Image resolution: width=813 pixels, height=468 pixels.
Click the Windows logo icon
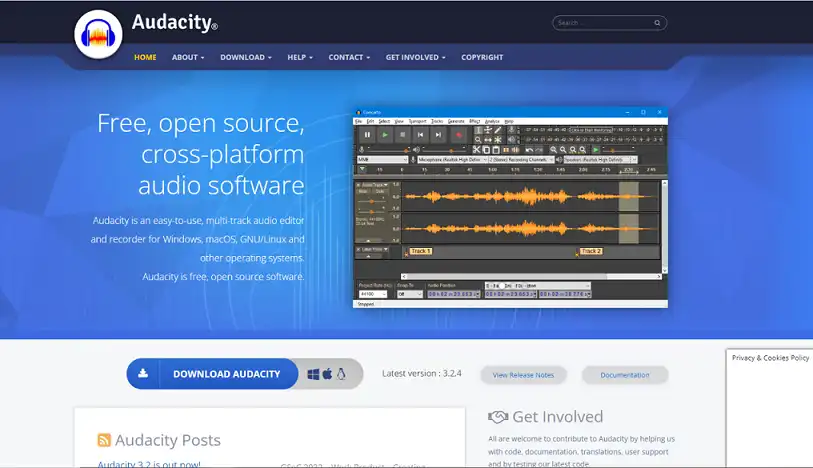pos(313,374)
